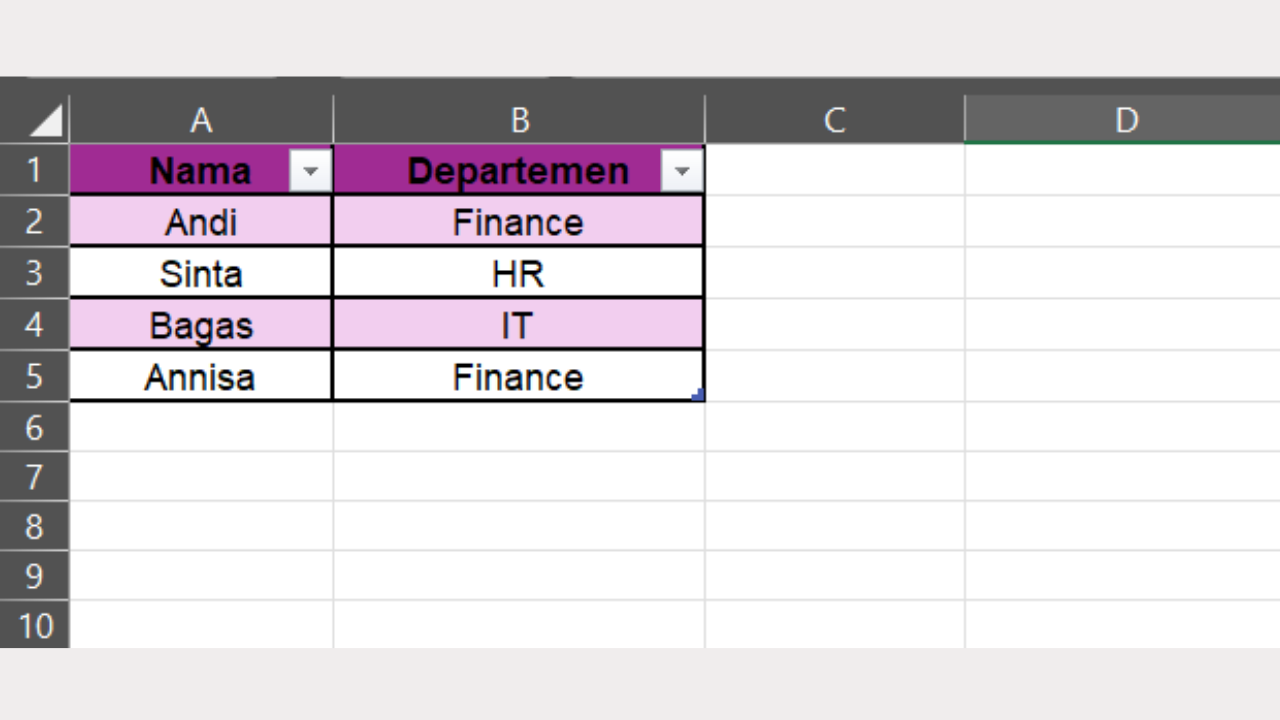Select the cell containing Sinta
Screen dimensions: 1280x720
[200, 273]
